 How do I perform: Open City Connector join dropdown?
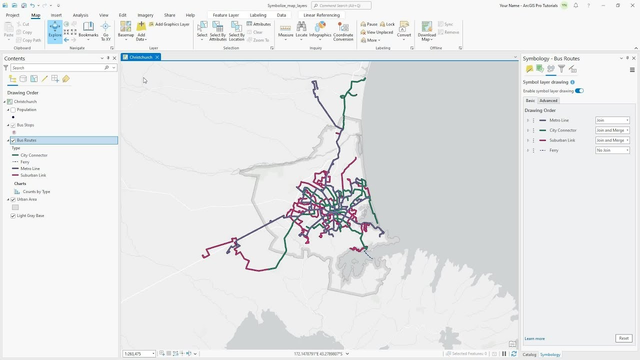click(x=612, y=130)
